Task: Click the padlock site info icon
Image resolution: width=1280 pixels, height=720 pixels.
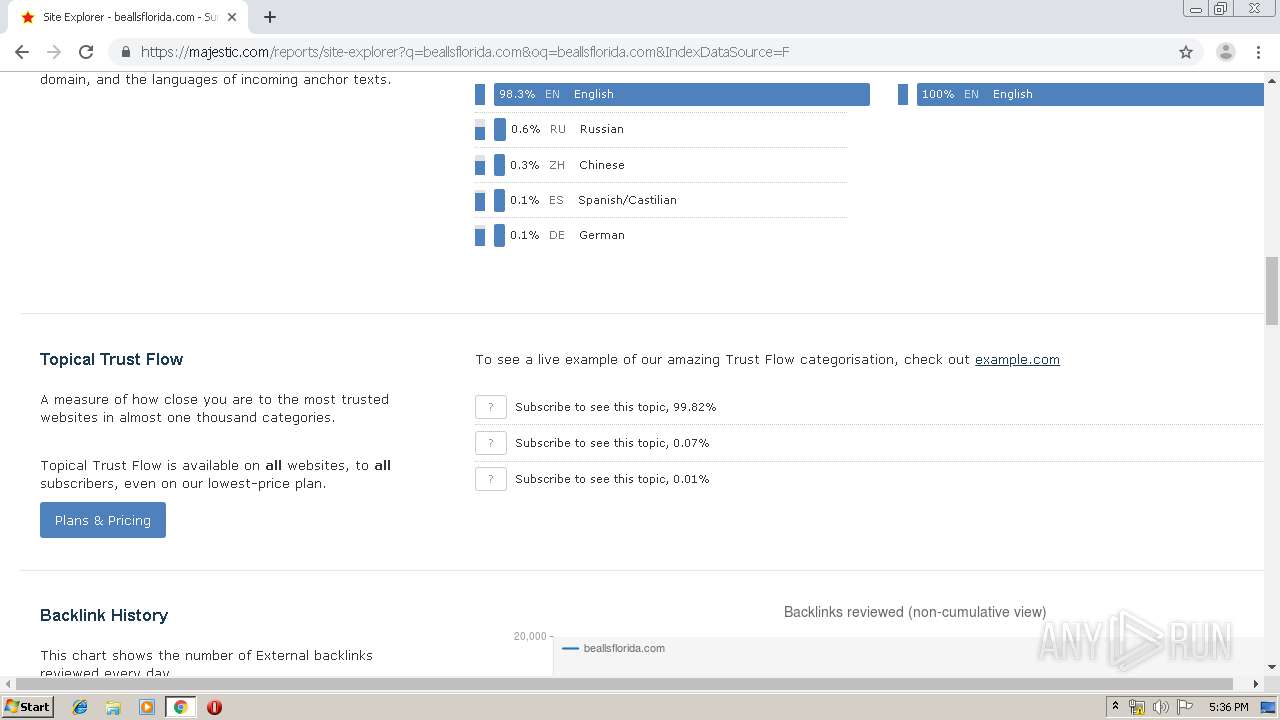Action: tap(126, 52)
